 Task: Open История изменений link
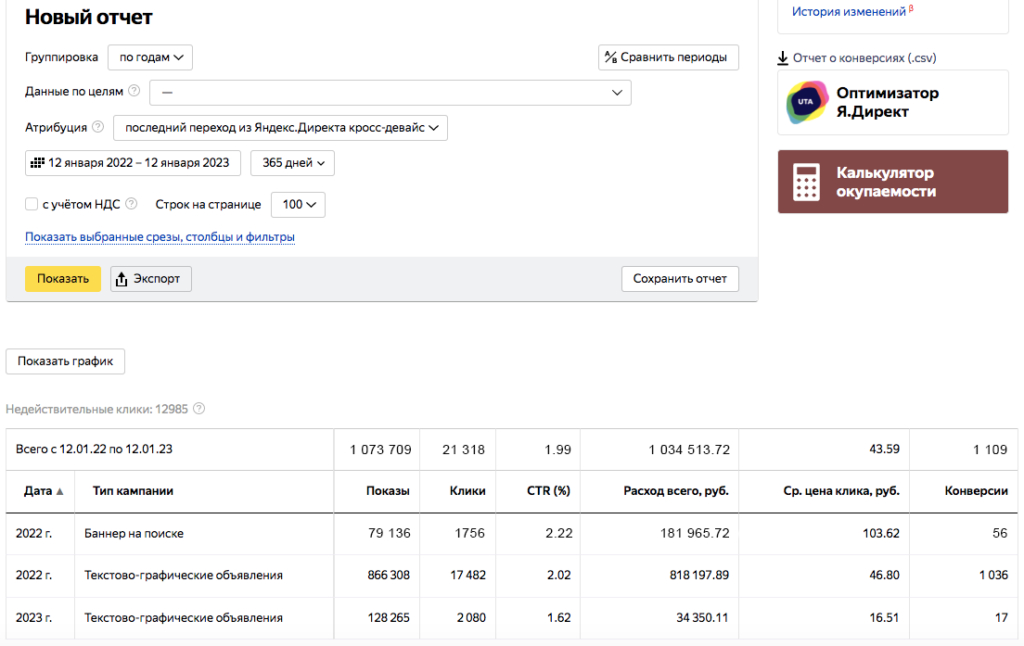(x=849, y=11)
